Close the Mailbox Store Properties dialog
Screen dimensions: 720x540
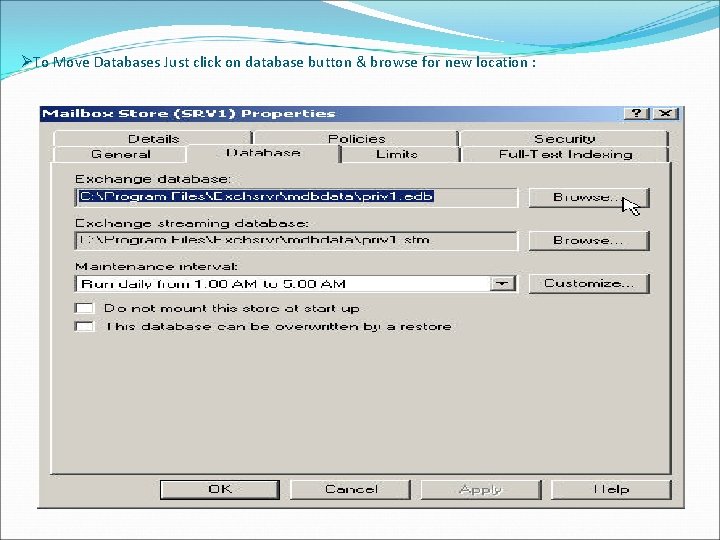pyautogui.click(x=665, y=113)
